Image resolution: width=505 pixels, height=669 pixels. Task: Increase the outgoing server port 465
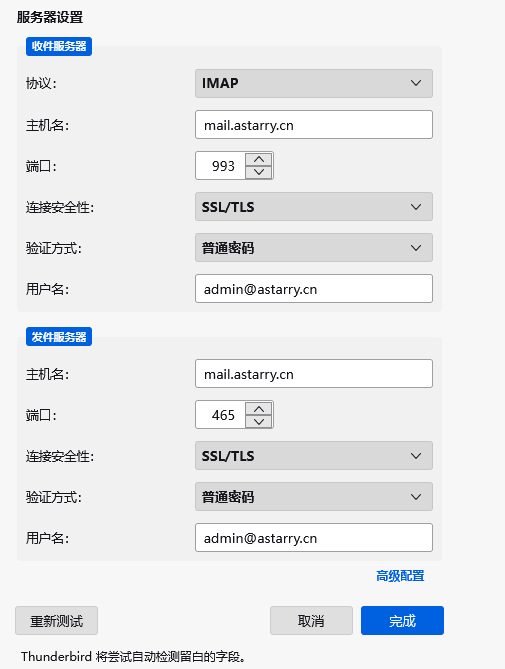pos(259,408)
